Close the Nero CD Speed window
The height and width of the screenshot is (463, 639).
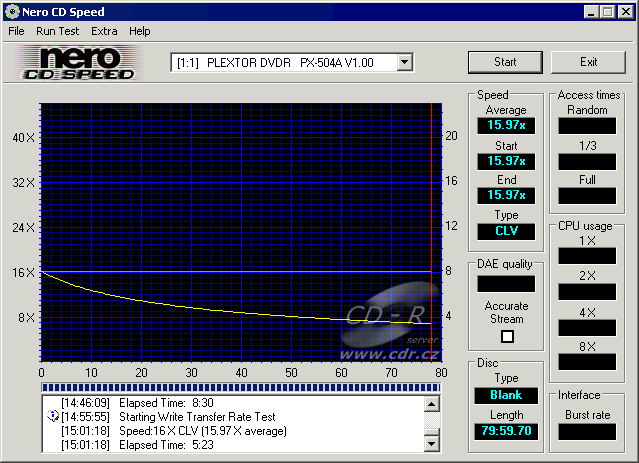click(626, 12)
